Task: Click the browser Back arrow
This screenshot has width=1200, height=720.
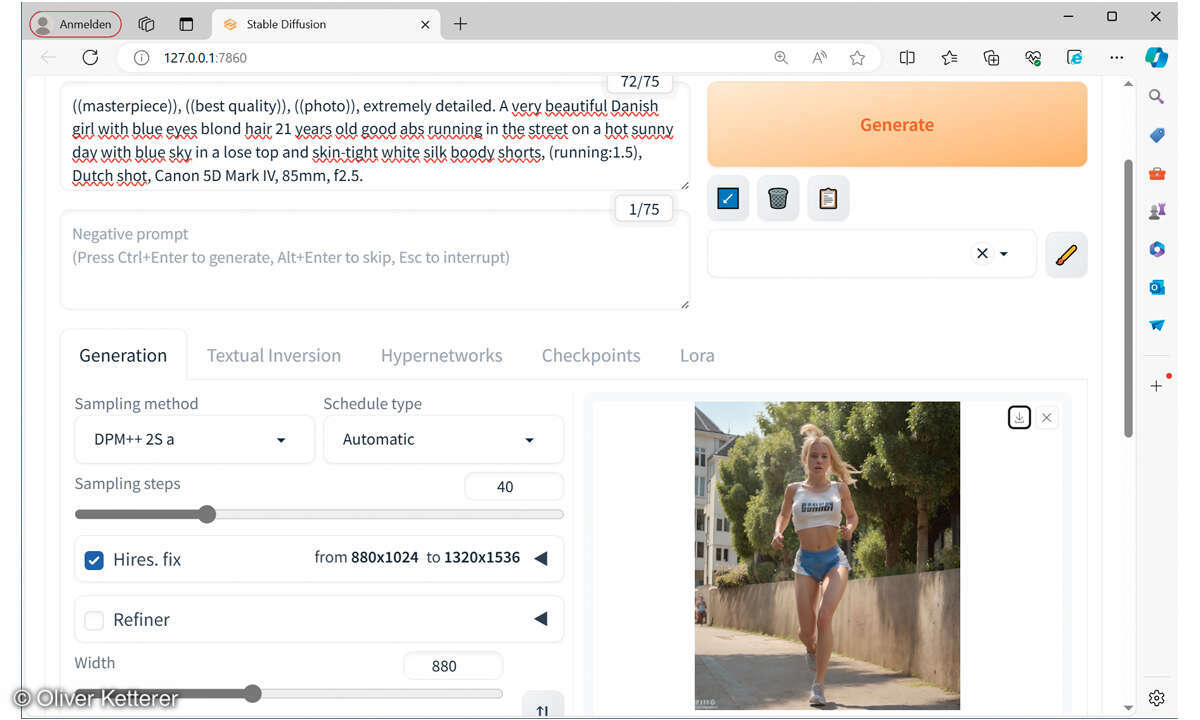Action: [x=48, y=58]
